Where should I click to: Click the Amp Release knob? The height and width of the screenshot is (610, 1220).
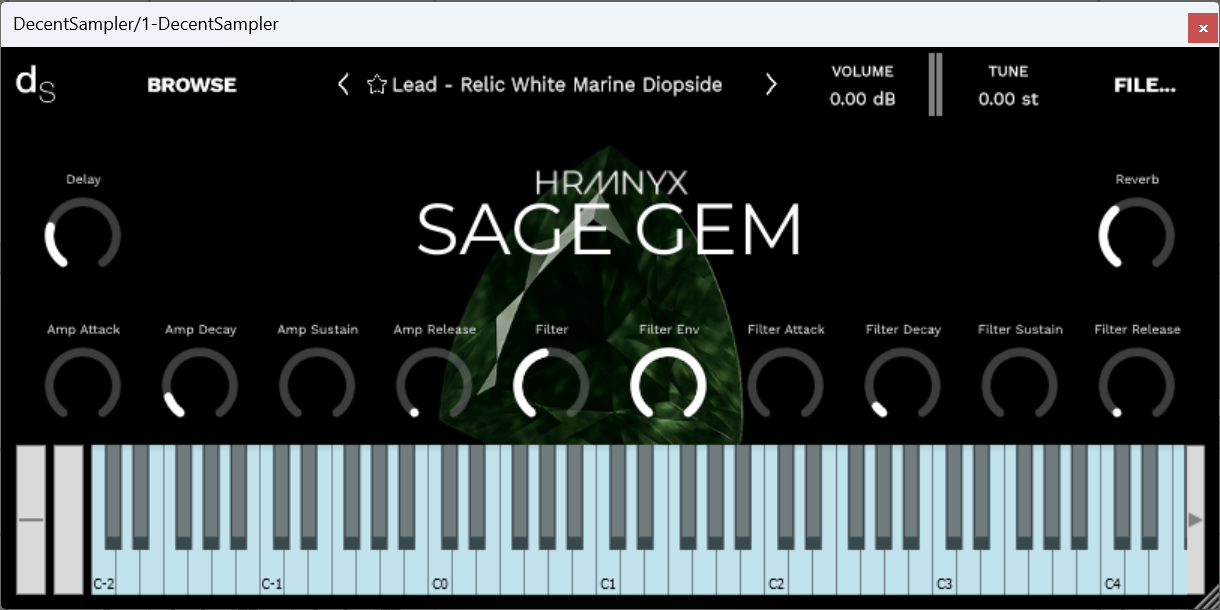[x=434, y=385]
